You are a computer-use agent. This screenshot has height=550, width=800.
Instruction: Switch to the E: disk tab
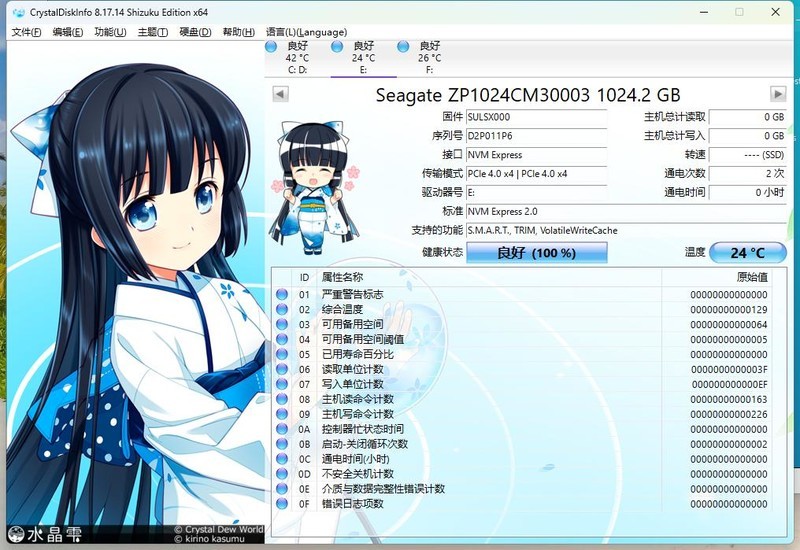[x=363, y=58]
